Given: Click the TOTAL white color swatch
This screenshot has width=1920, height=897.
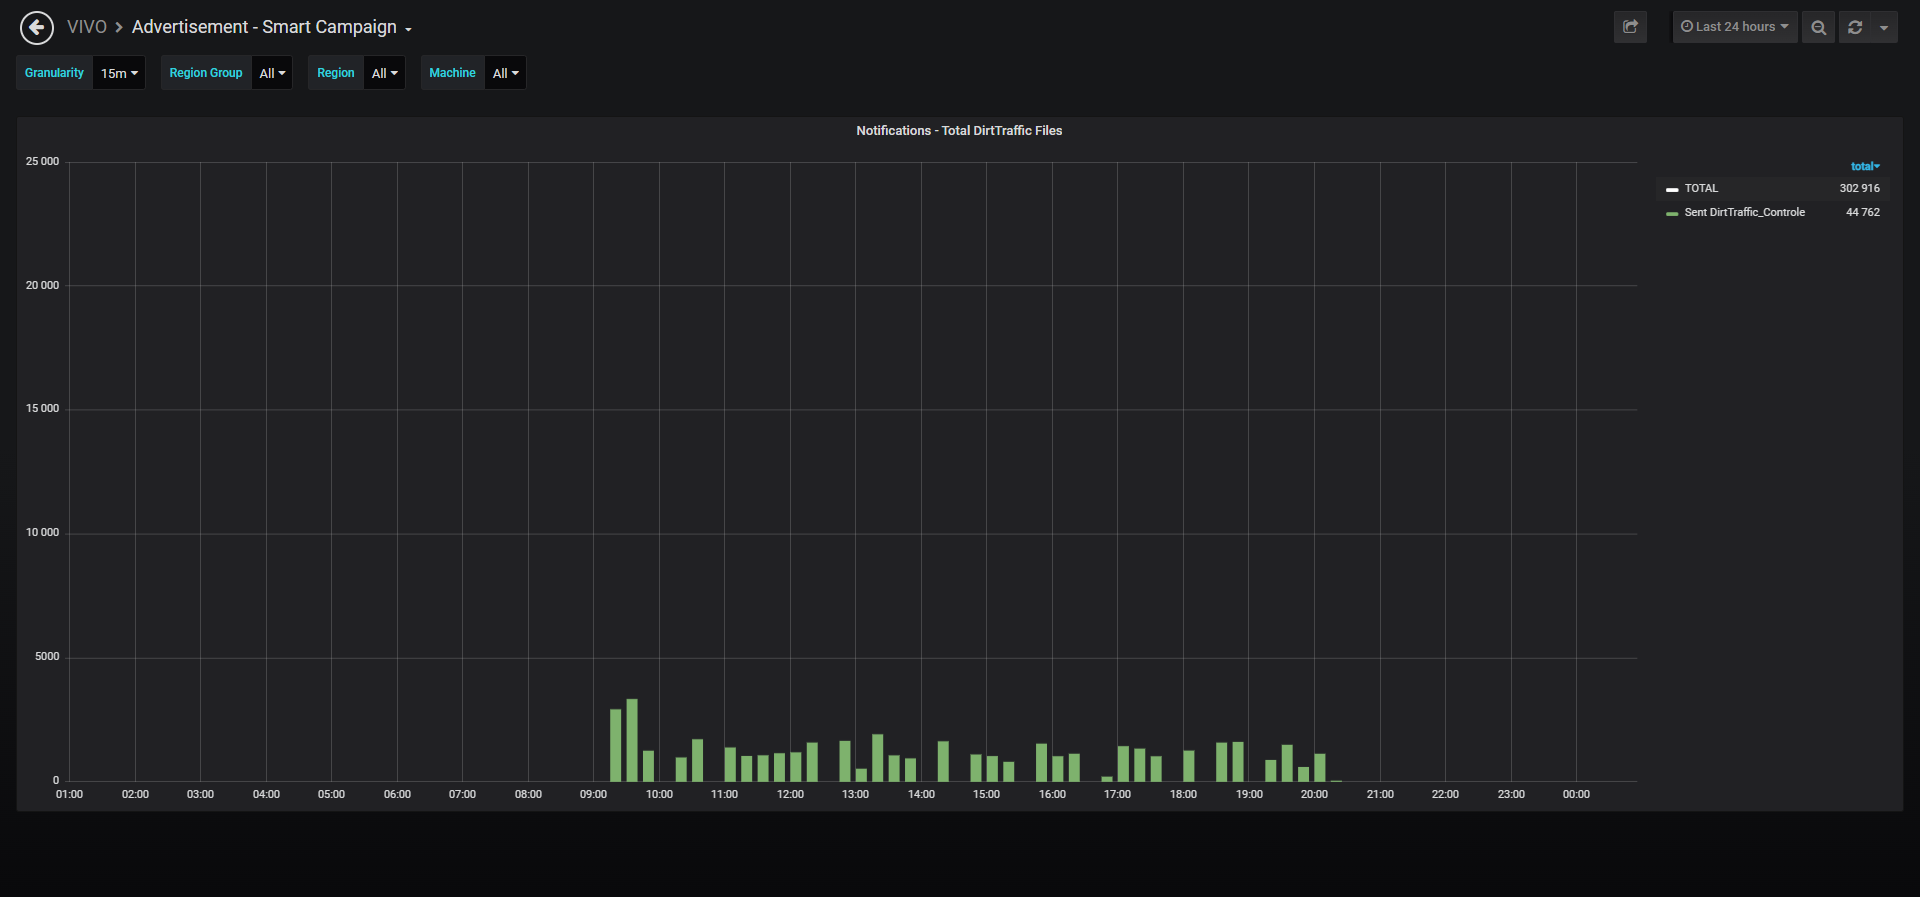Looking at the screenshot, I should tap(1672, 189).
